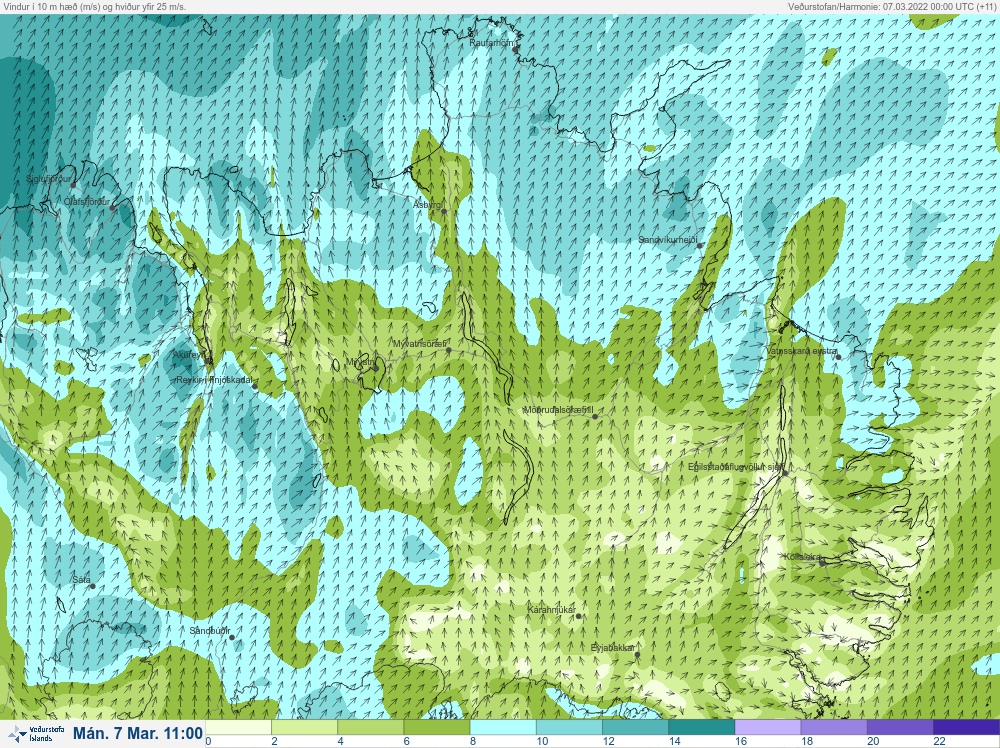
Task: Select the 18–20 m/s purple swatch
Action: [x=834, y=728]
